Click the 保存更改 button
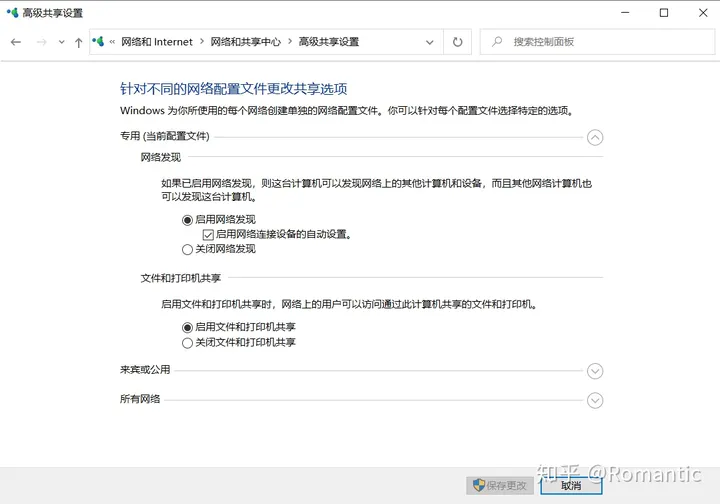Image resolution: width=720 pixels, height=504 pixels. click(500, 485)
